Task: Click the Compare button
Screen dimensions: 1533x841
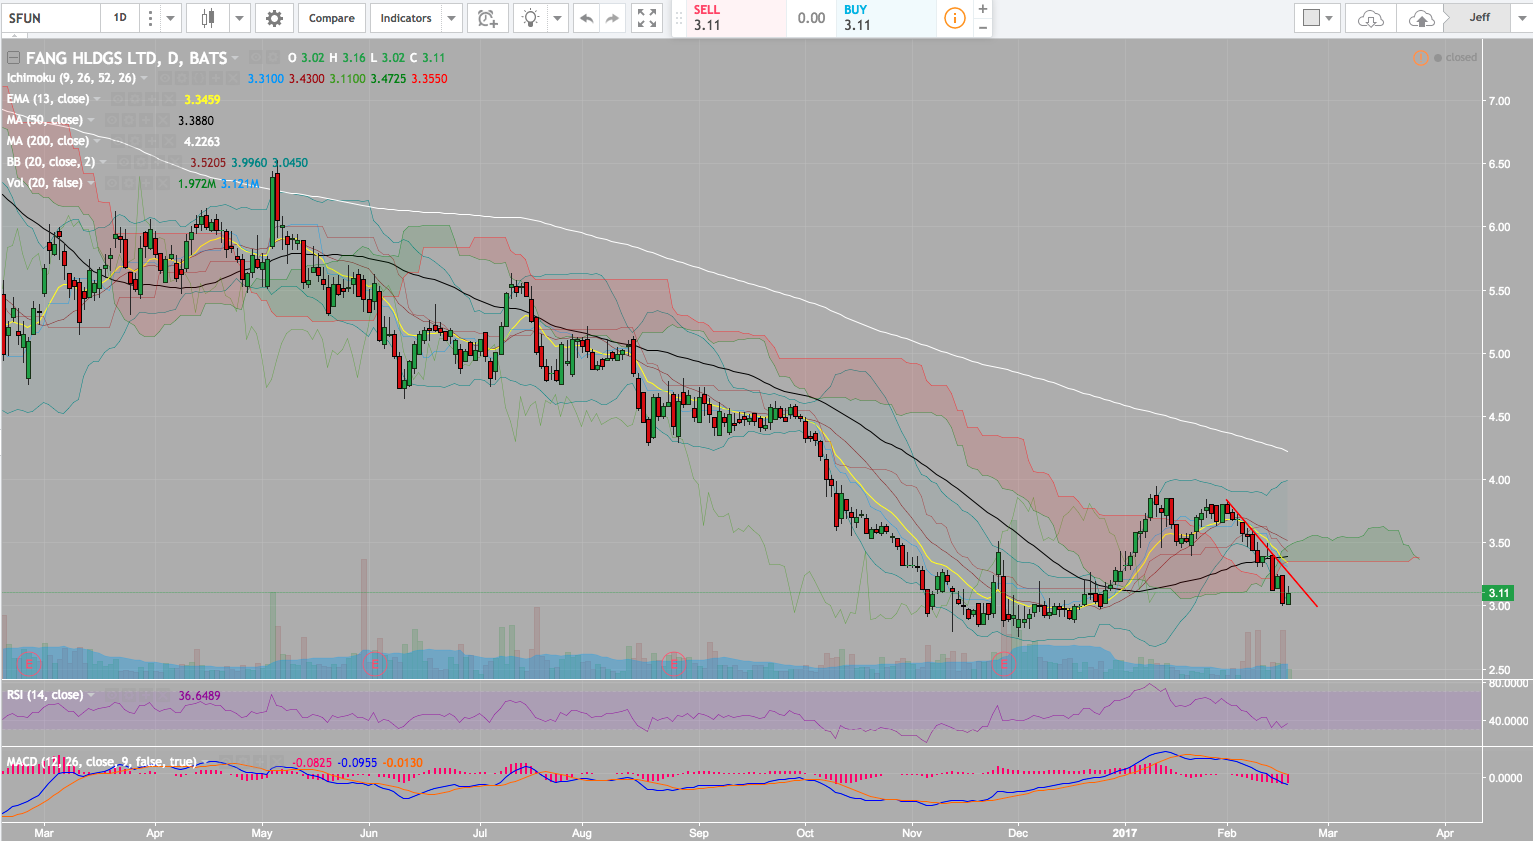Action: tap(331, 18)
